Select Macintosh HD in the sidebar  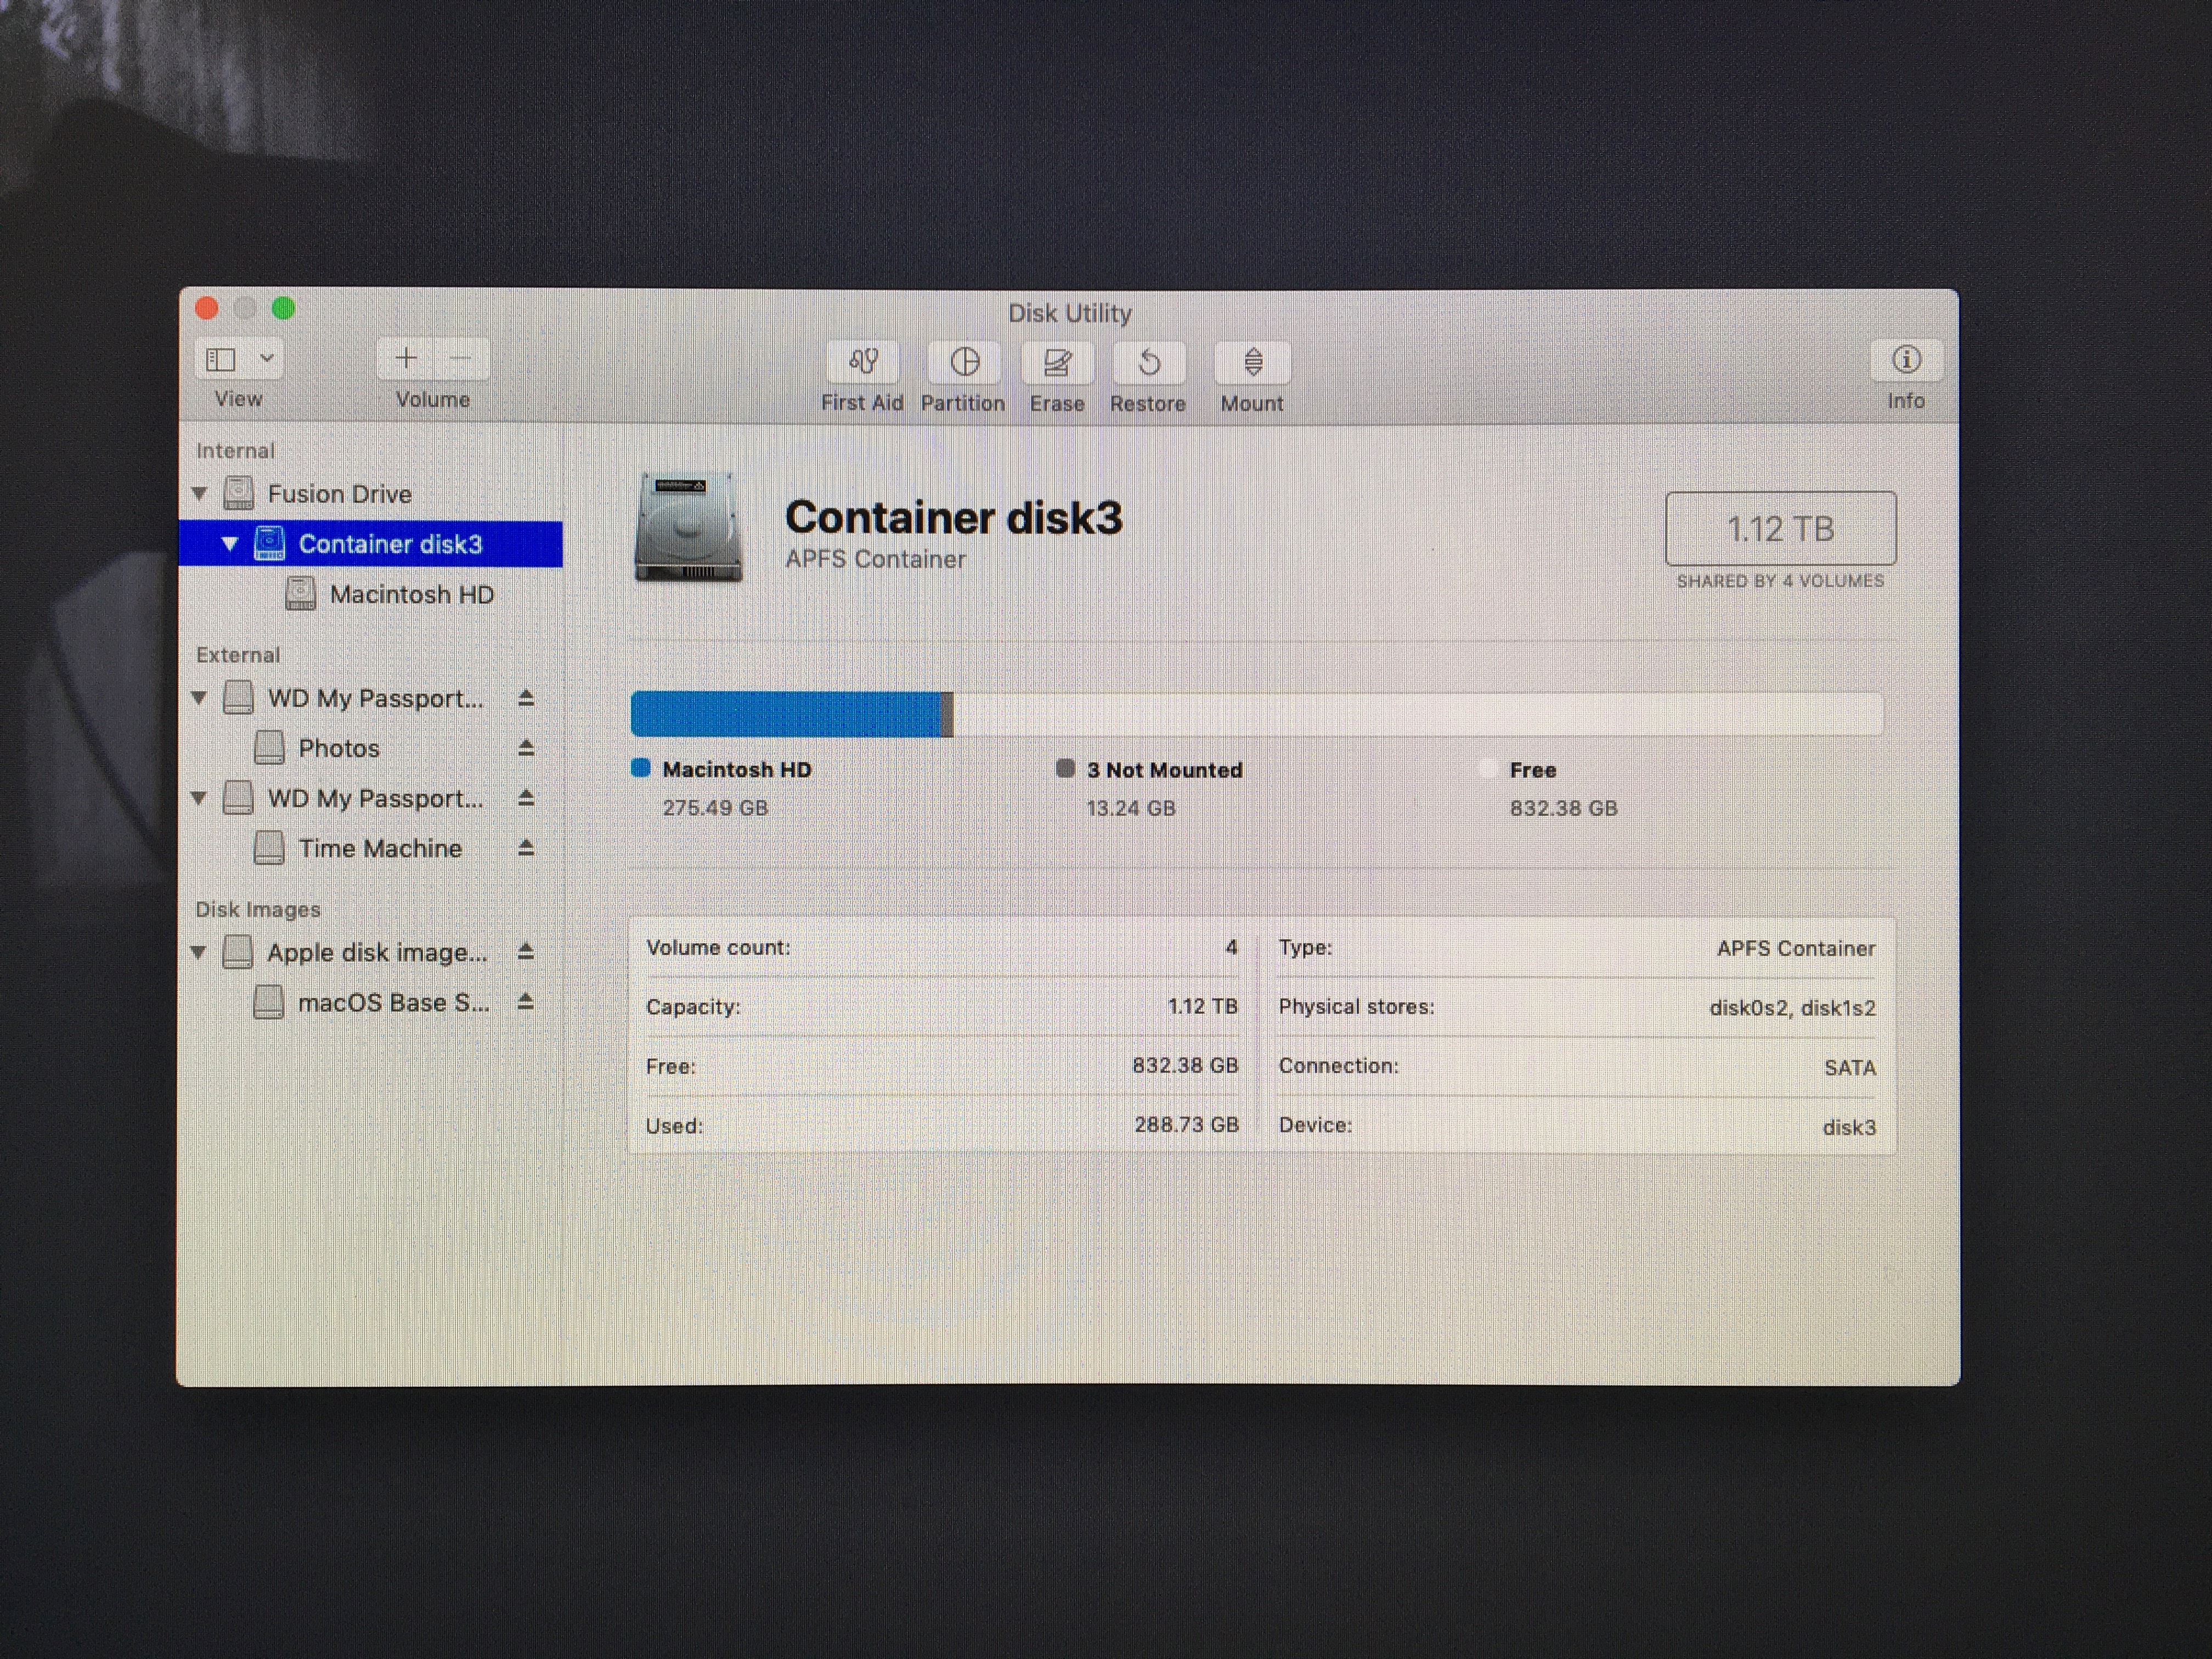(411, 595)
